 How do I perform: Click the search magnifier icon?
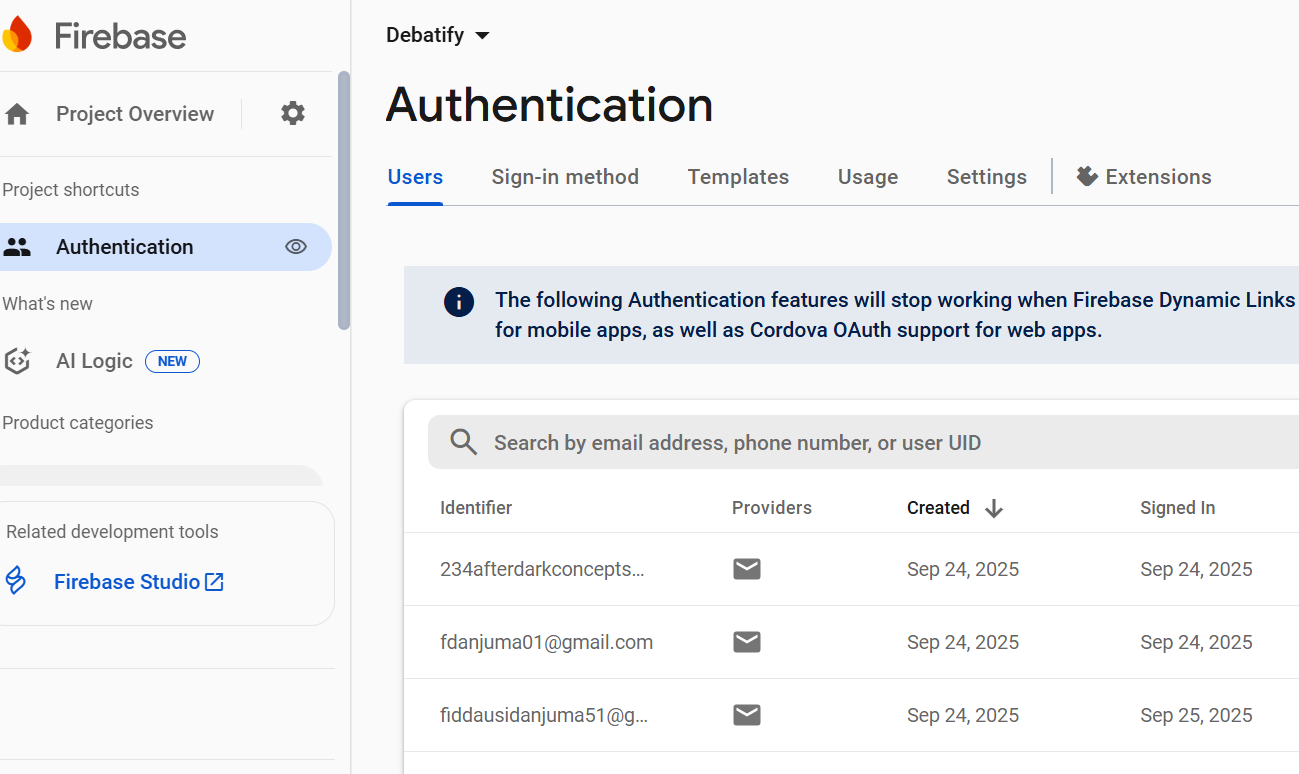click(463, 442)
